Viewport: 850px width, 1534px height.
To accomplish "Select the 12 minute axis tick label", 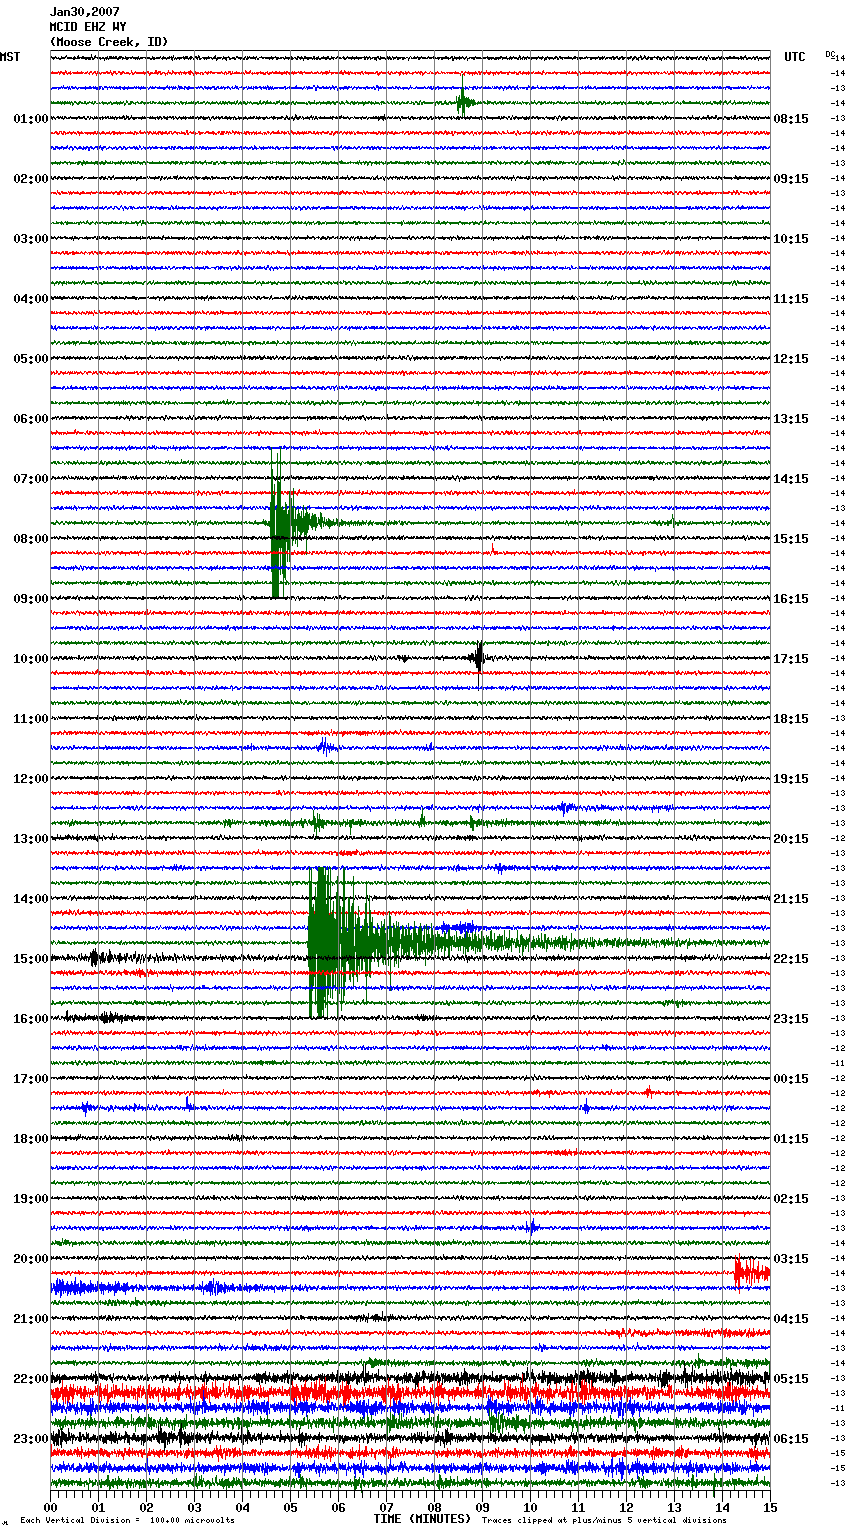I will 627,1507.
